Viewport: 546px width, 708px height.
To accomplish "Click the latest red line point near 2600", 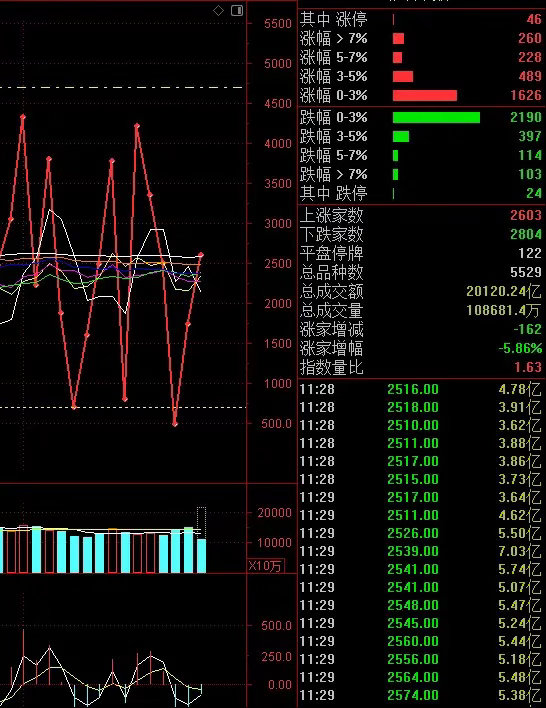I will pyautogui.click(x=201, y=255).
